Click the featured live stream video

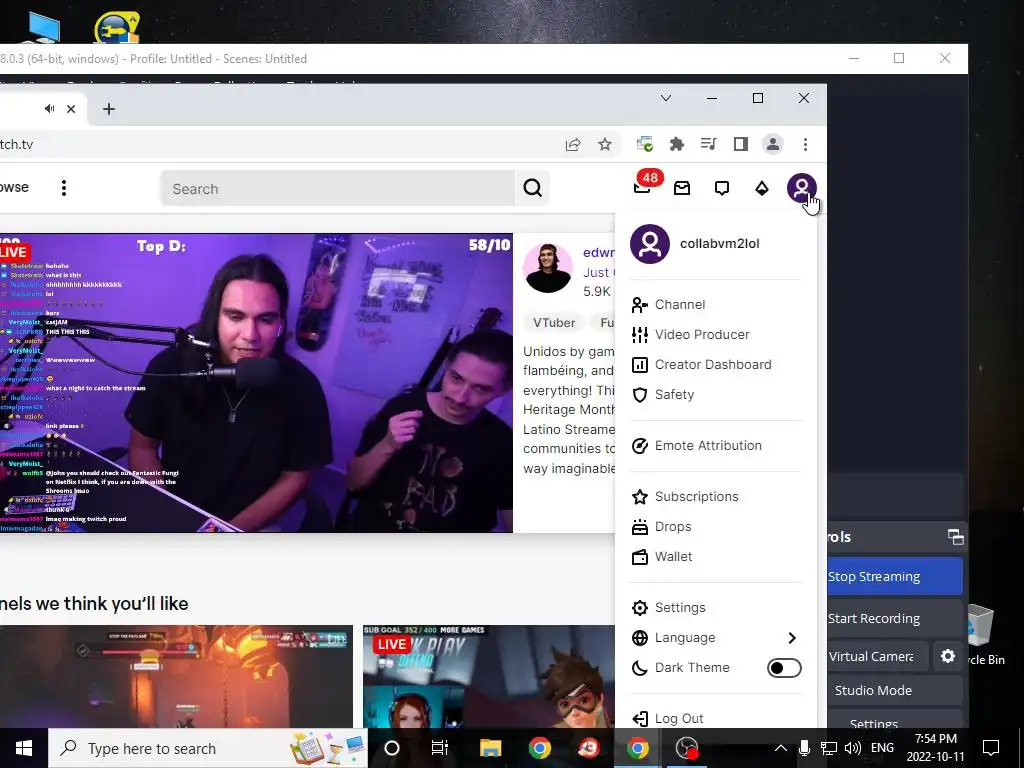point(256,383)
